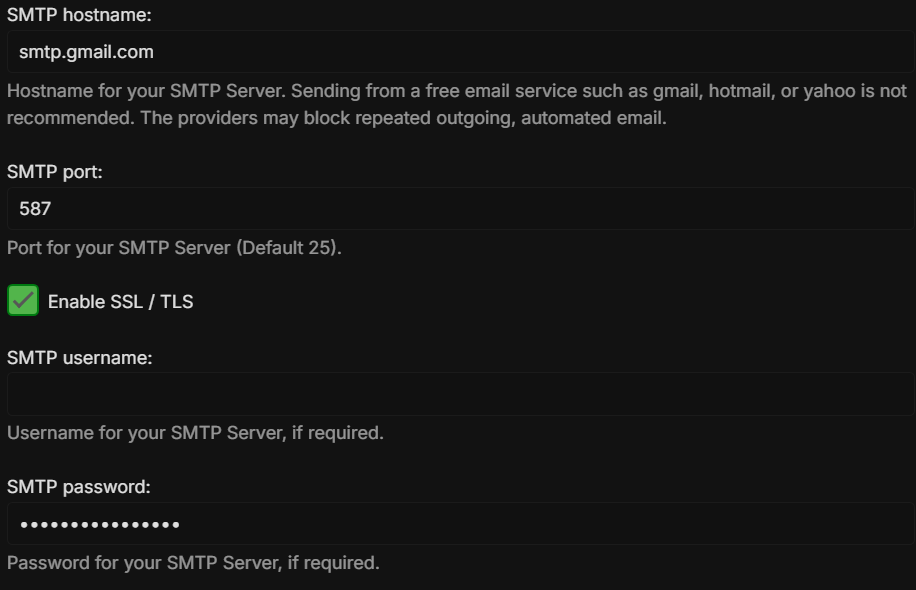Focus the SMTP hostname input field
The width and height of the screenshot is (916, 590).
(x=460, y=52)
